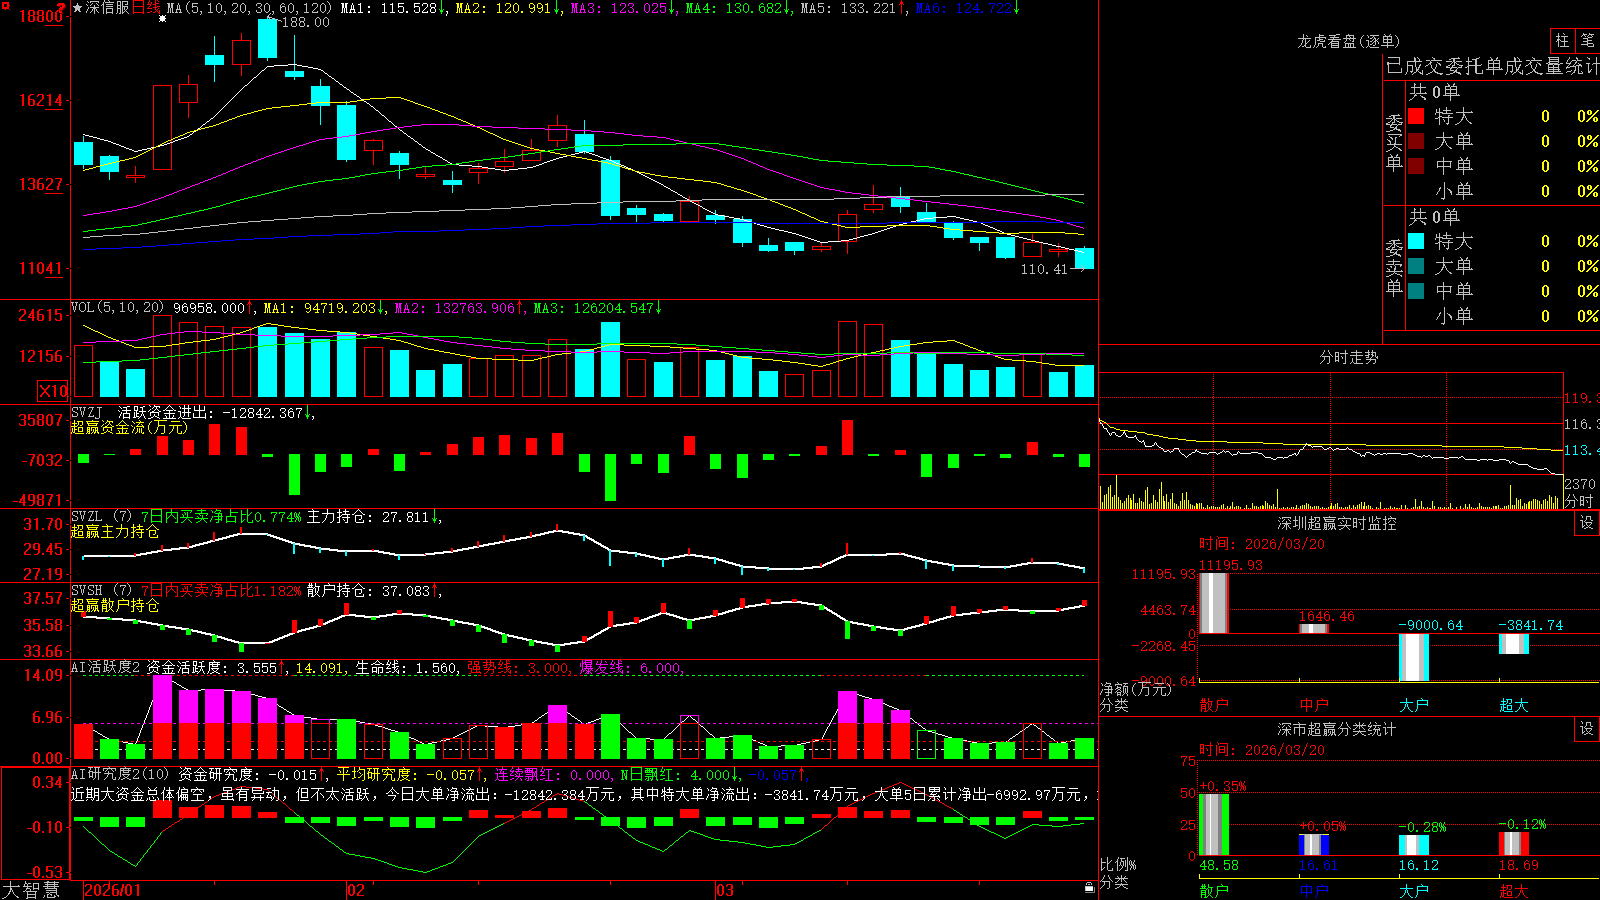Click the 大智慧 label at bottom-left

pos(31,890)
